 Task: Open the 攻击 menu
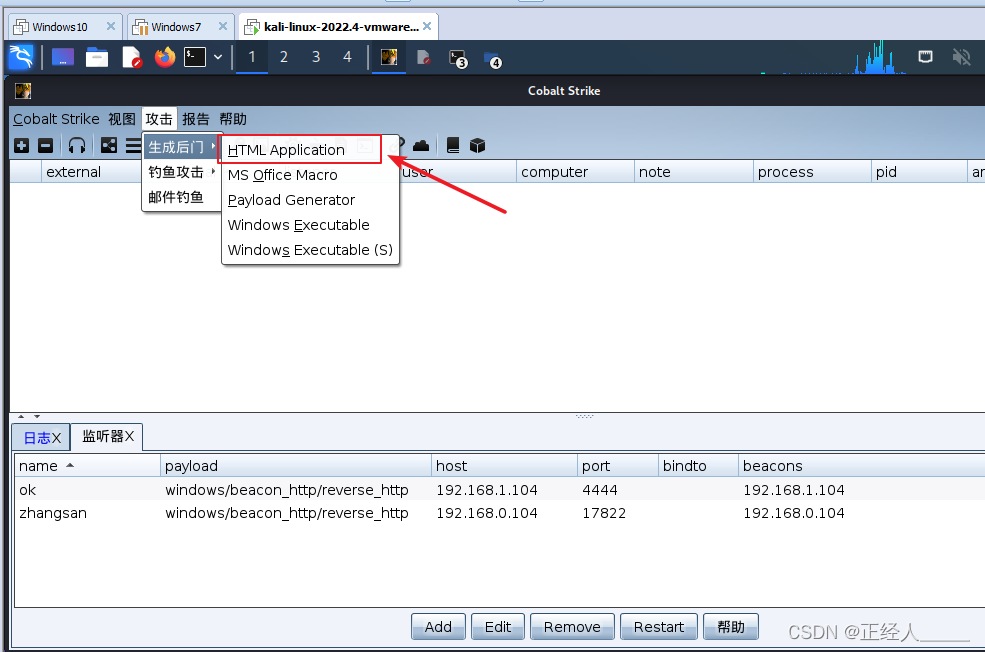159,119
